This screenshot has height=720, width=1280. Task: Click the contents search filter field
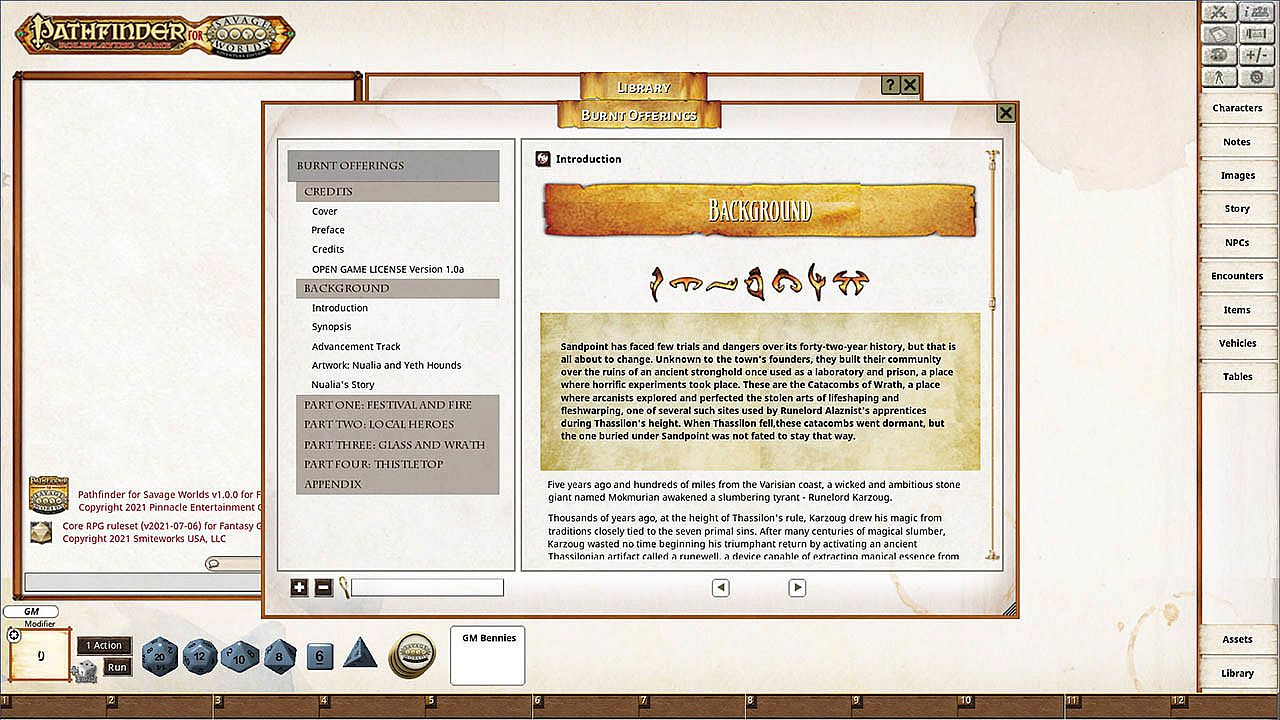click(x=427, y=588)
